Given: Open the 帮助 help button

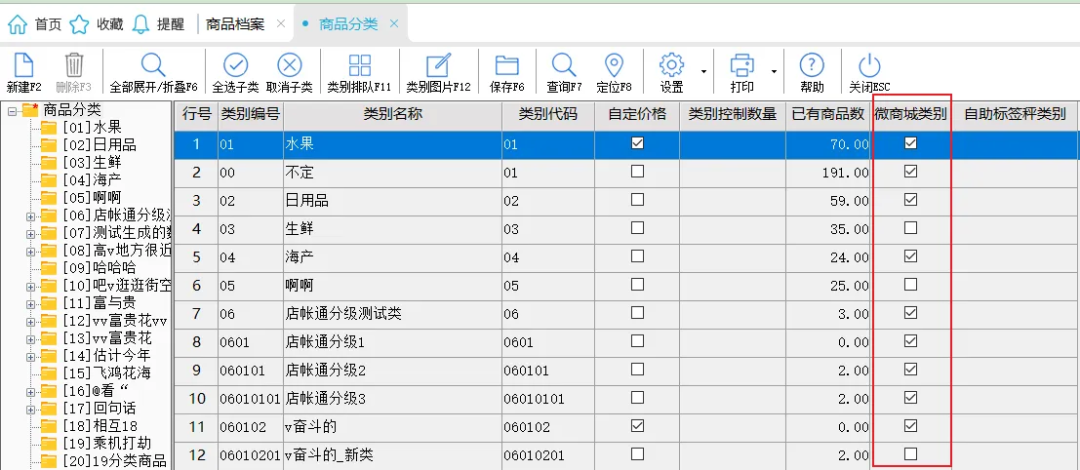Looking at the screenshot, I should click(x=812, y=66).
